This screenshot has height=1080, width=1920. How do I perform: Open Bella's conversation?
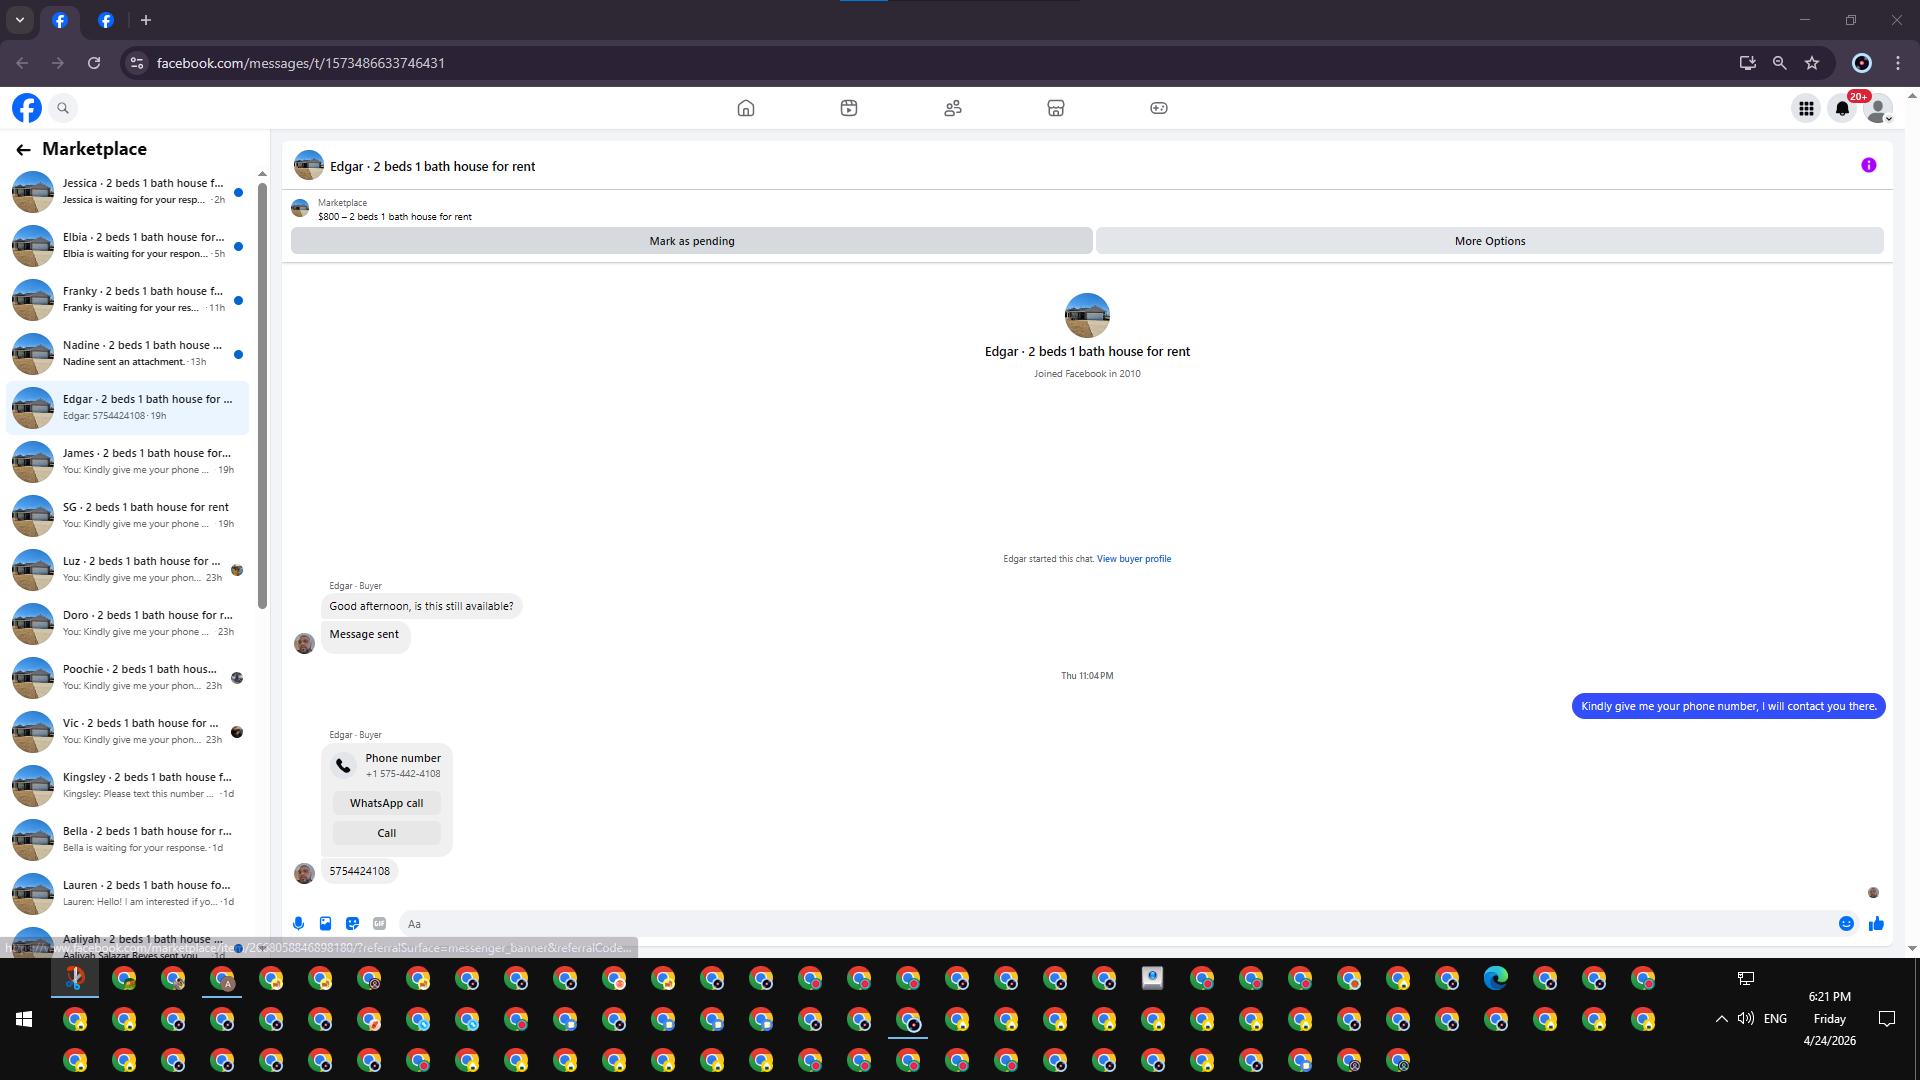coord(128,840)
